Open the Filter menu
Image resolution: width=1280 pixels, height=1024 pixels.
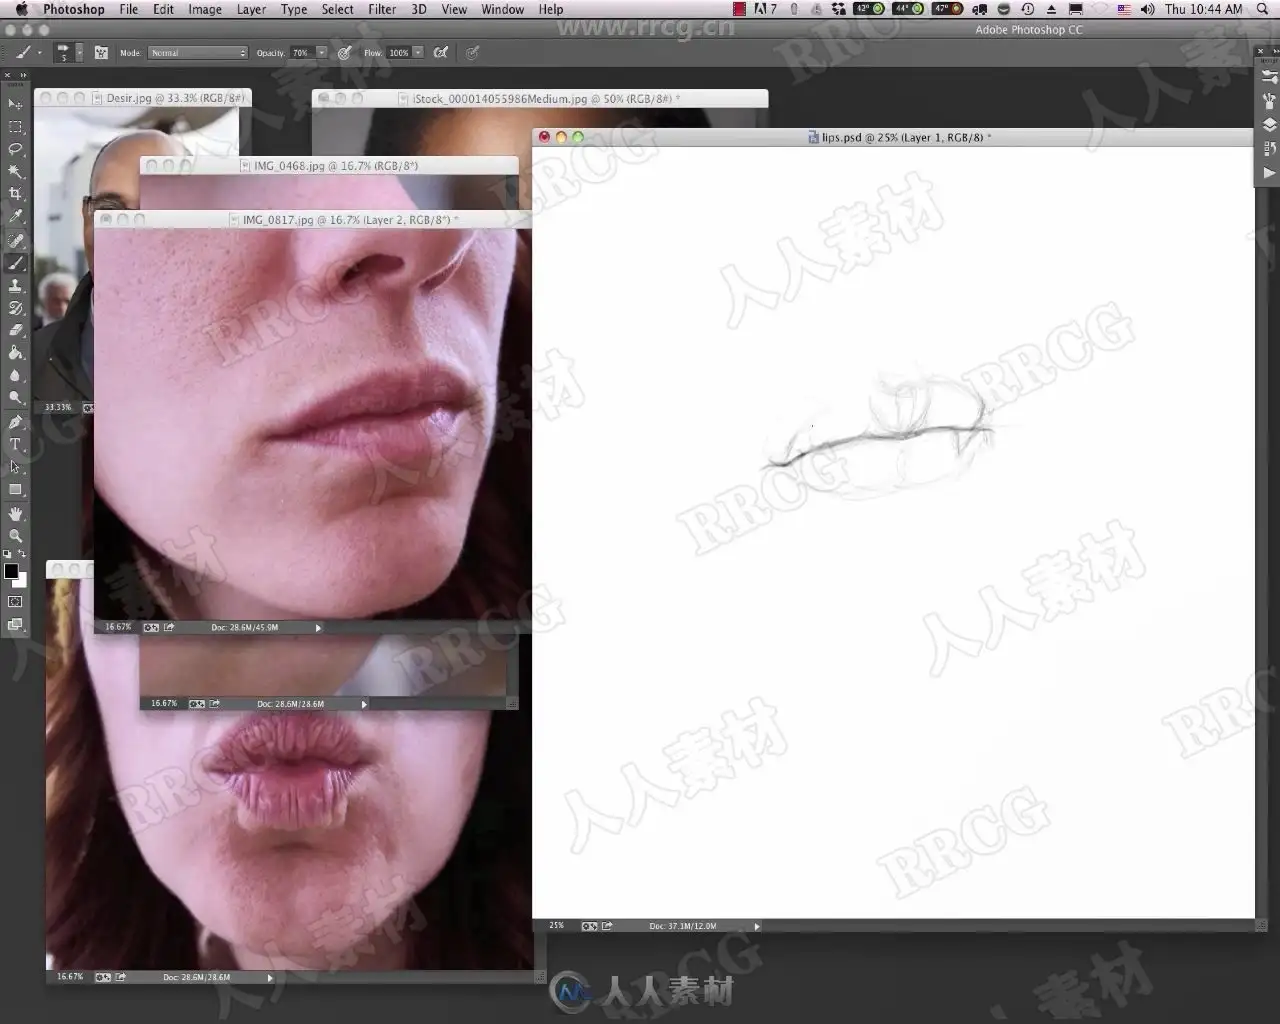tap(382, 9)
